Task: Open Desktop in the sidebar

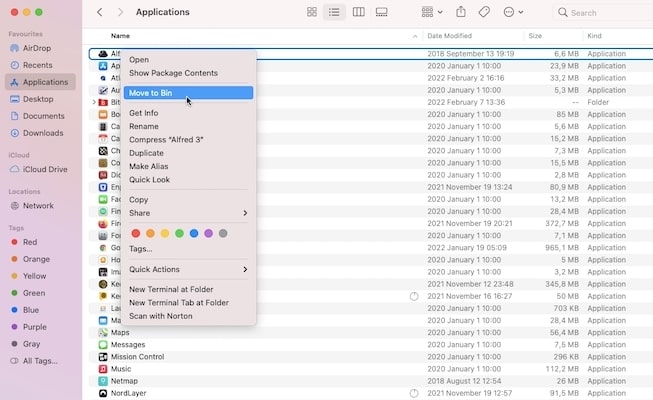Action: 41,99
